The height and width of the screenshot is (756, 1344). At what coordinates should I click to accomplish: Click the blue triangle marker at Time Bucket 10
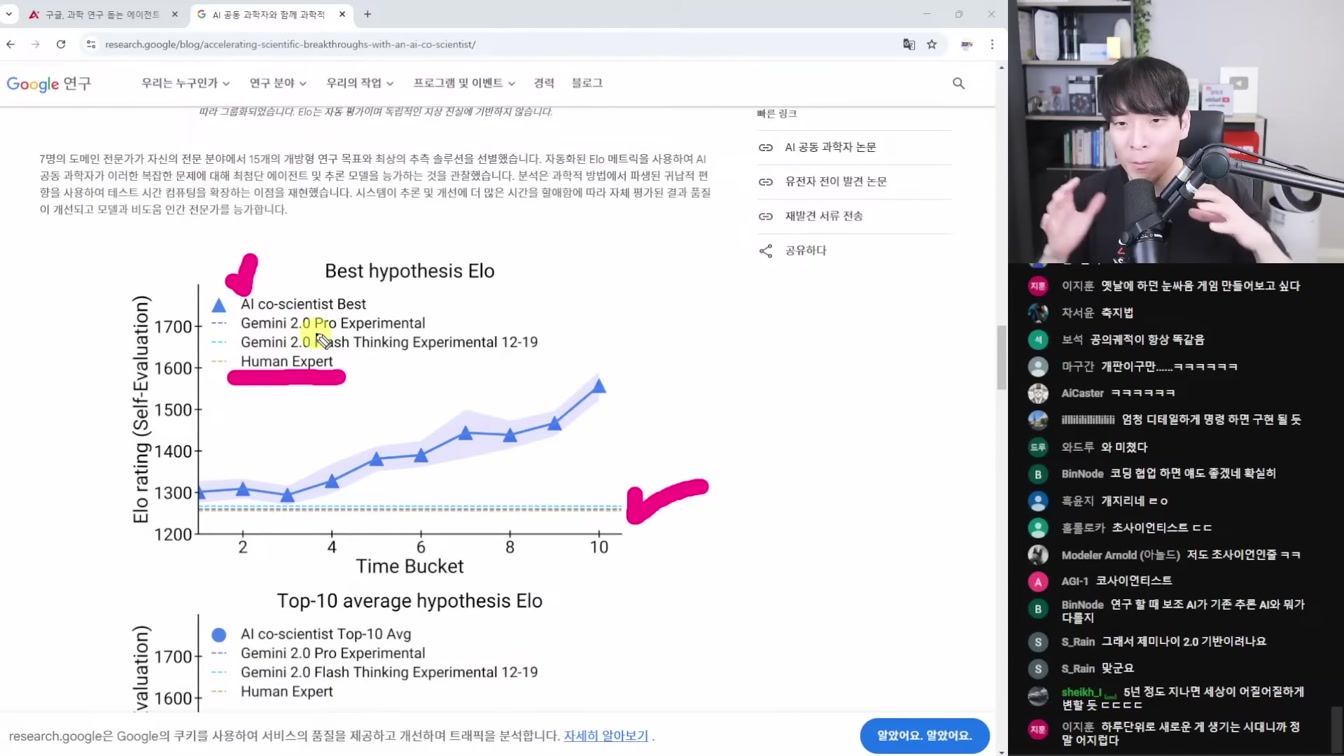point(599,385)
